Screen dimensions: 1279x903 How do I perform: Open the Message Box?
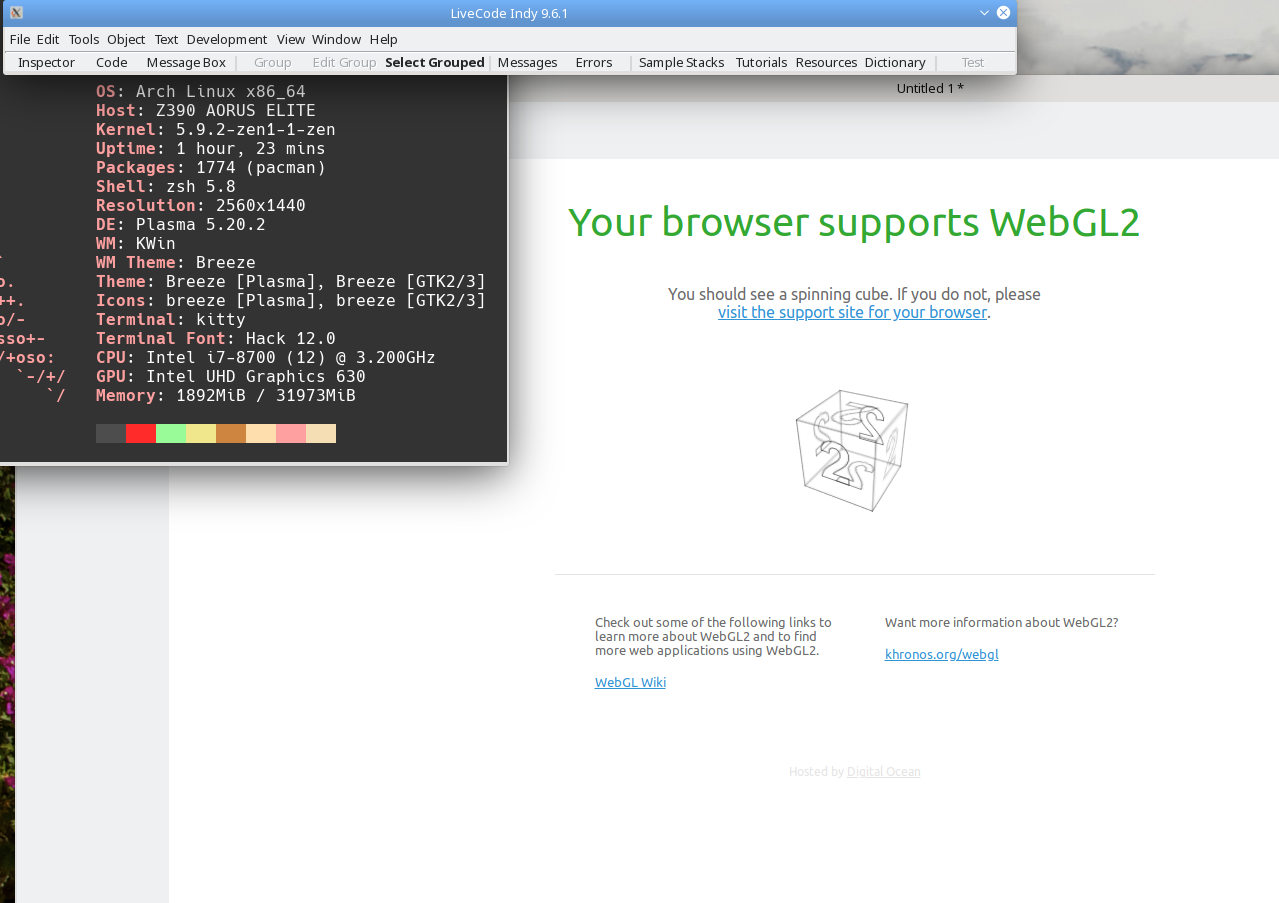coord(186,62)
